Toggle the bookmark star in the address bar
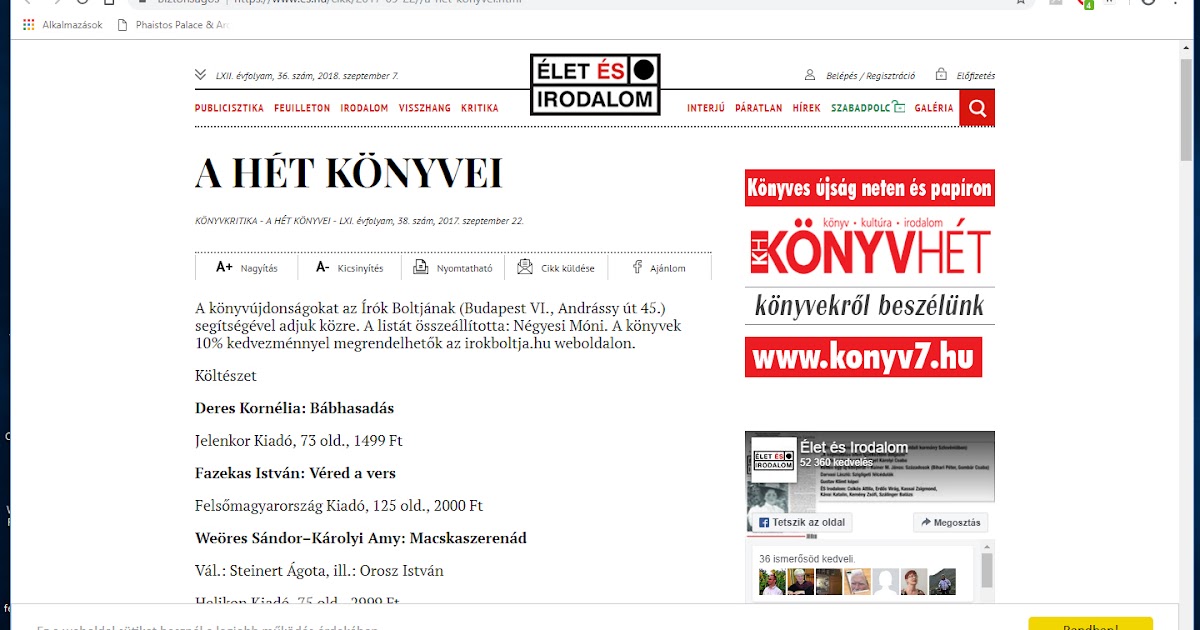This screenshot has width=1200, height=630. [1019, 3]
